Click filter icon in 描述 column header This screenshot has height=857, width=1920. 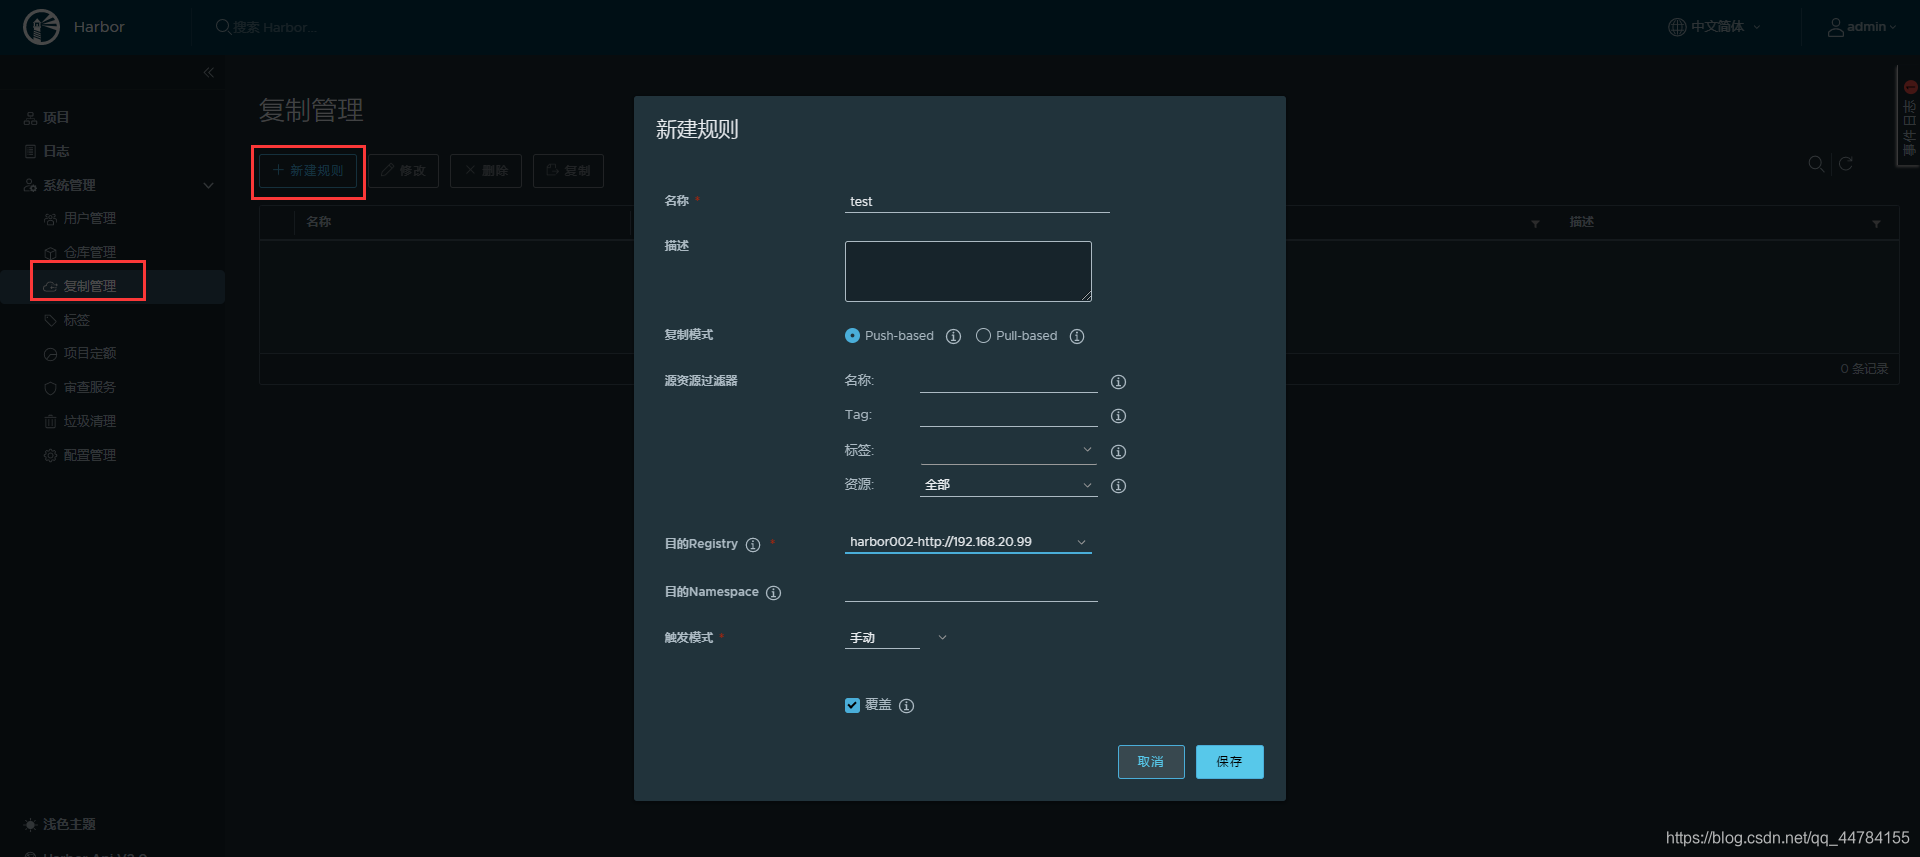coord(1876,223)
